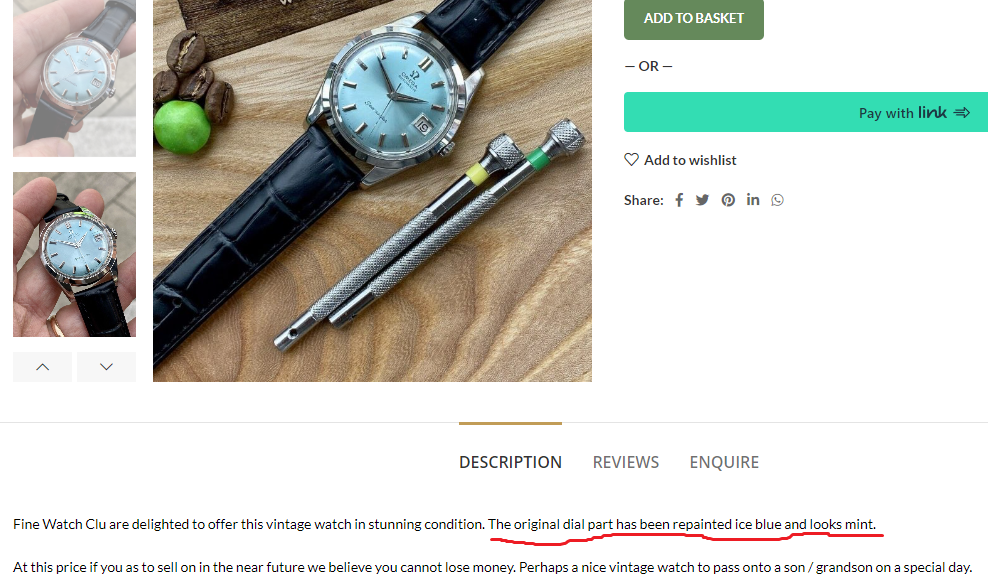Pay with Link button
Image resolution: width=988 pixels, height=586 pixels.
tap(806, 112)
